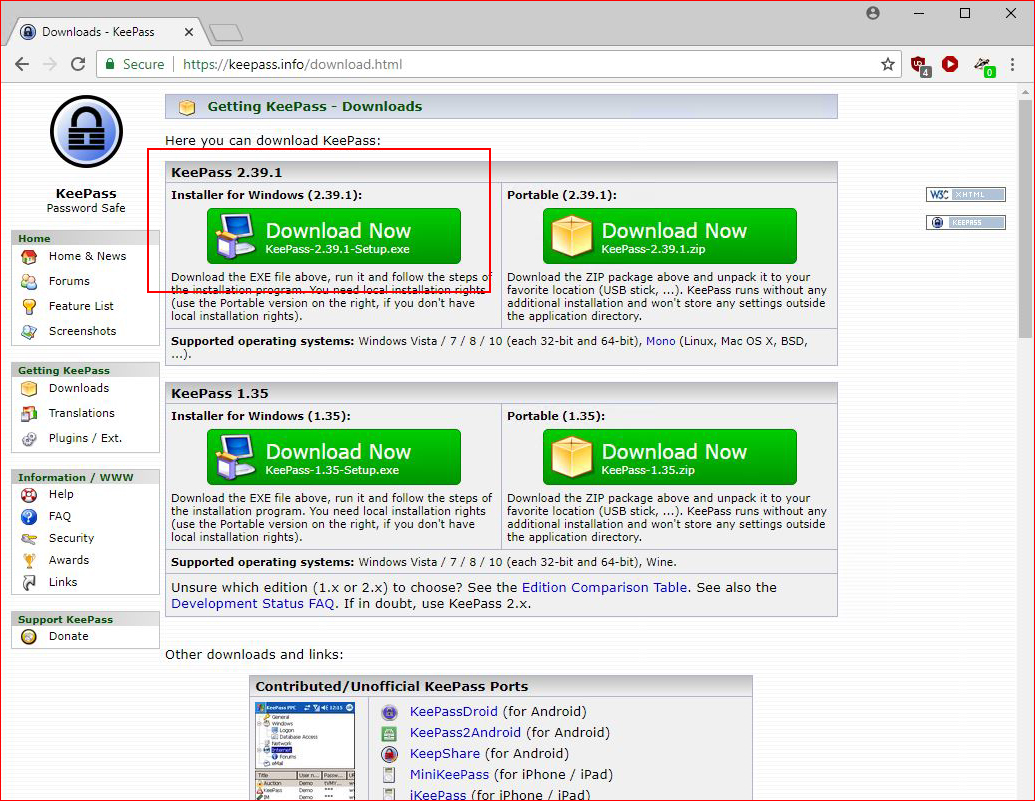Click the KeePass2Android app icon
Screen dimensions: 1035x801
pyautogui.click(x=389, y=733)
